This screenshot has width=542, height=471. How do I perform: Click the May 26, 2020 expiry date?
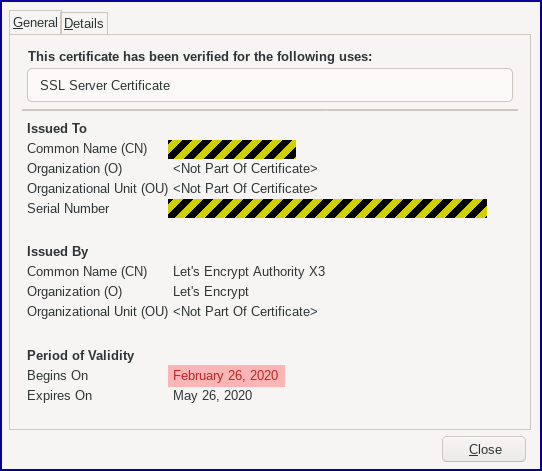pyautogui.click(x=213, y=396)
